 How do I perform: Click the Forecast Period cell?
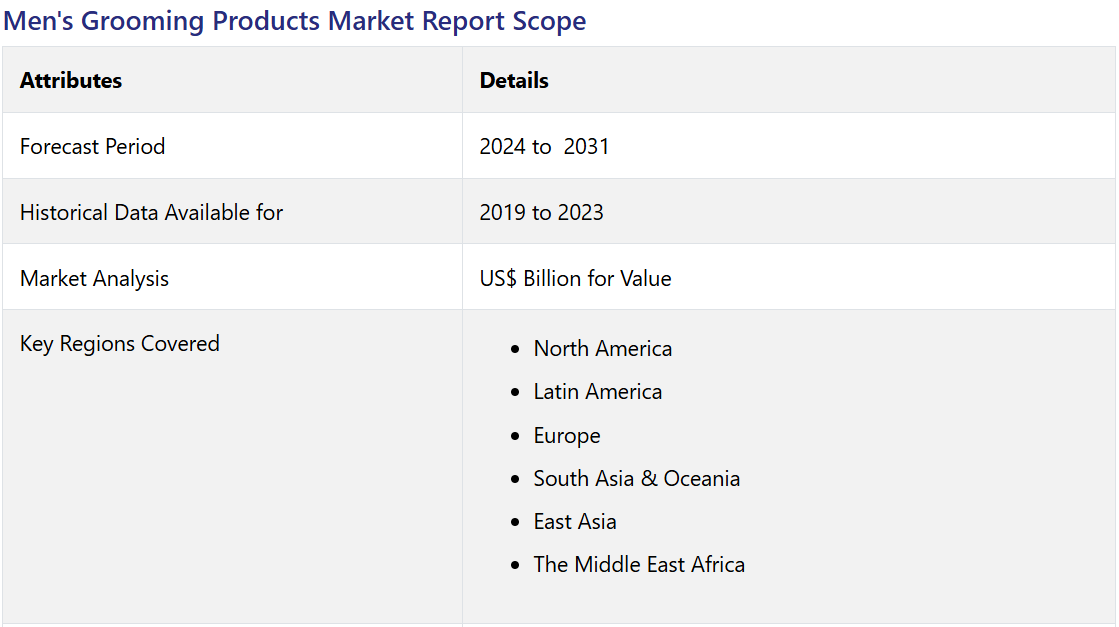[92, 147]
